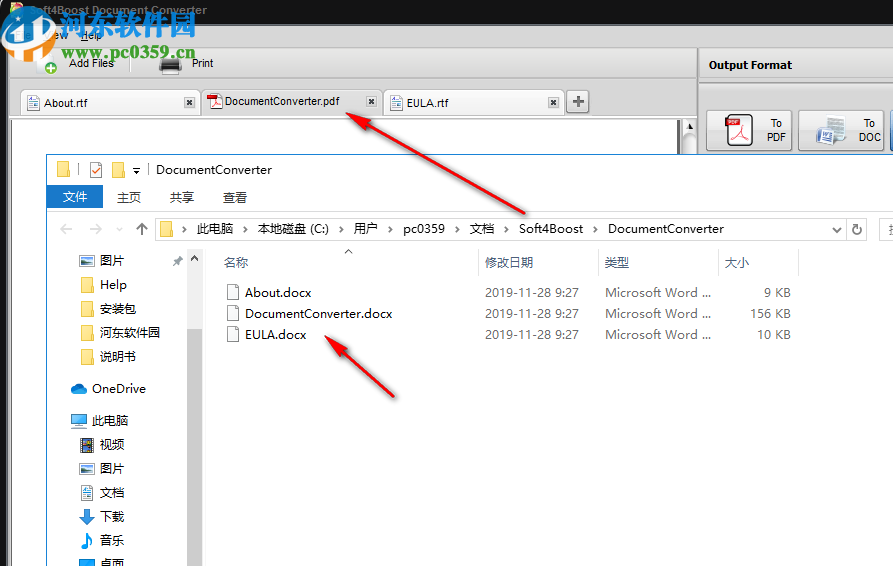893x566 pixels.
Task: Click 文档 in the address path
Action: coord(482,229)
